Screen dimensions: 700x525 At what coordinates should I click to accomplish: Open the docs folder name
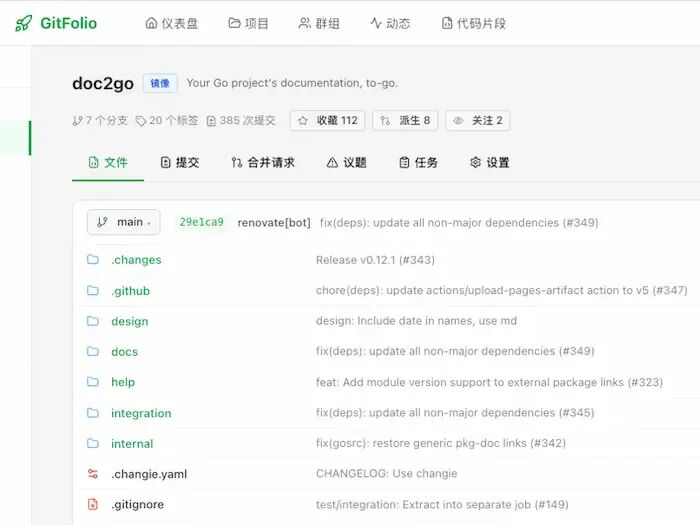point(125,352)
